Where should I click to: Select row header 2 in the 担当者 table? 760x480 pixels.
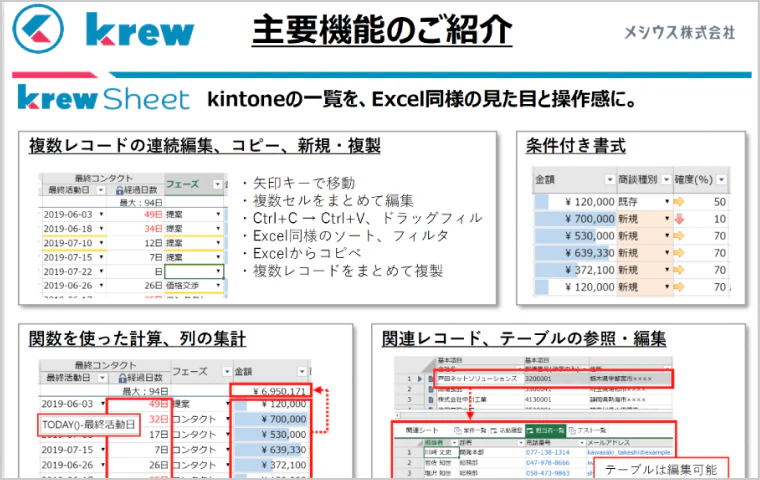coord(409,463)
